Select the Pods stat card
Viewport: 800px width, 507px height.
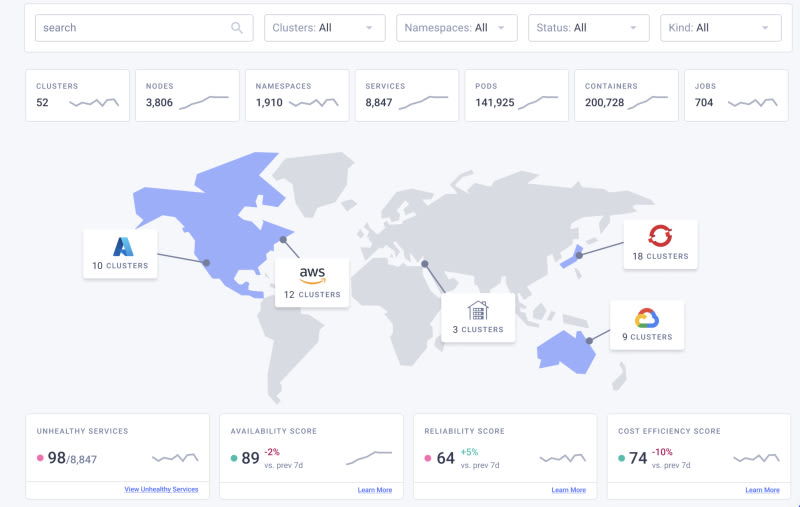(x=516, y=95)
